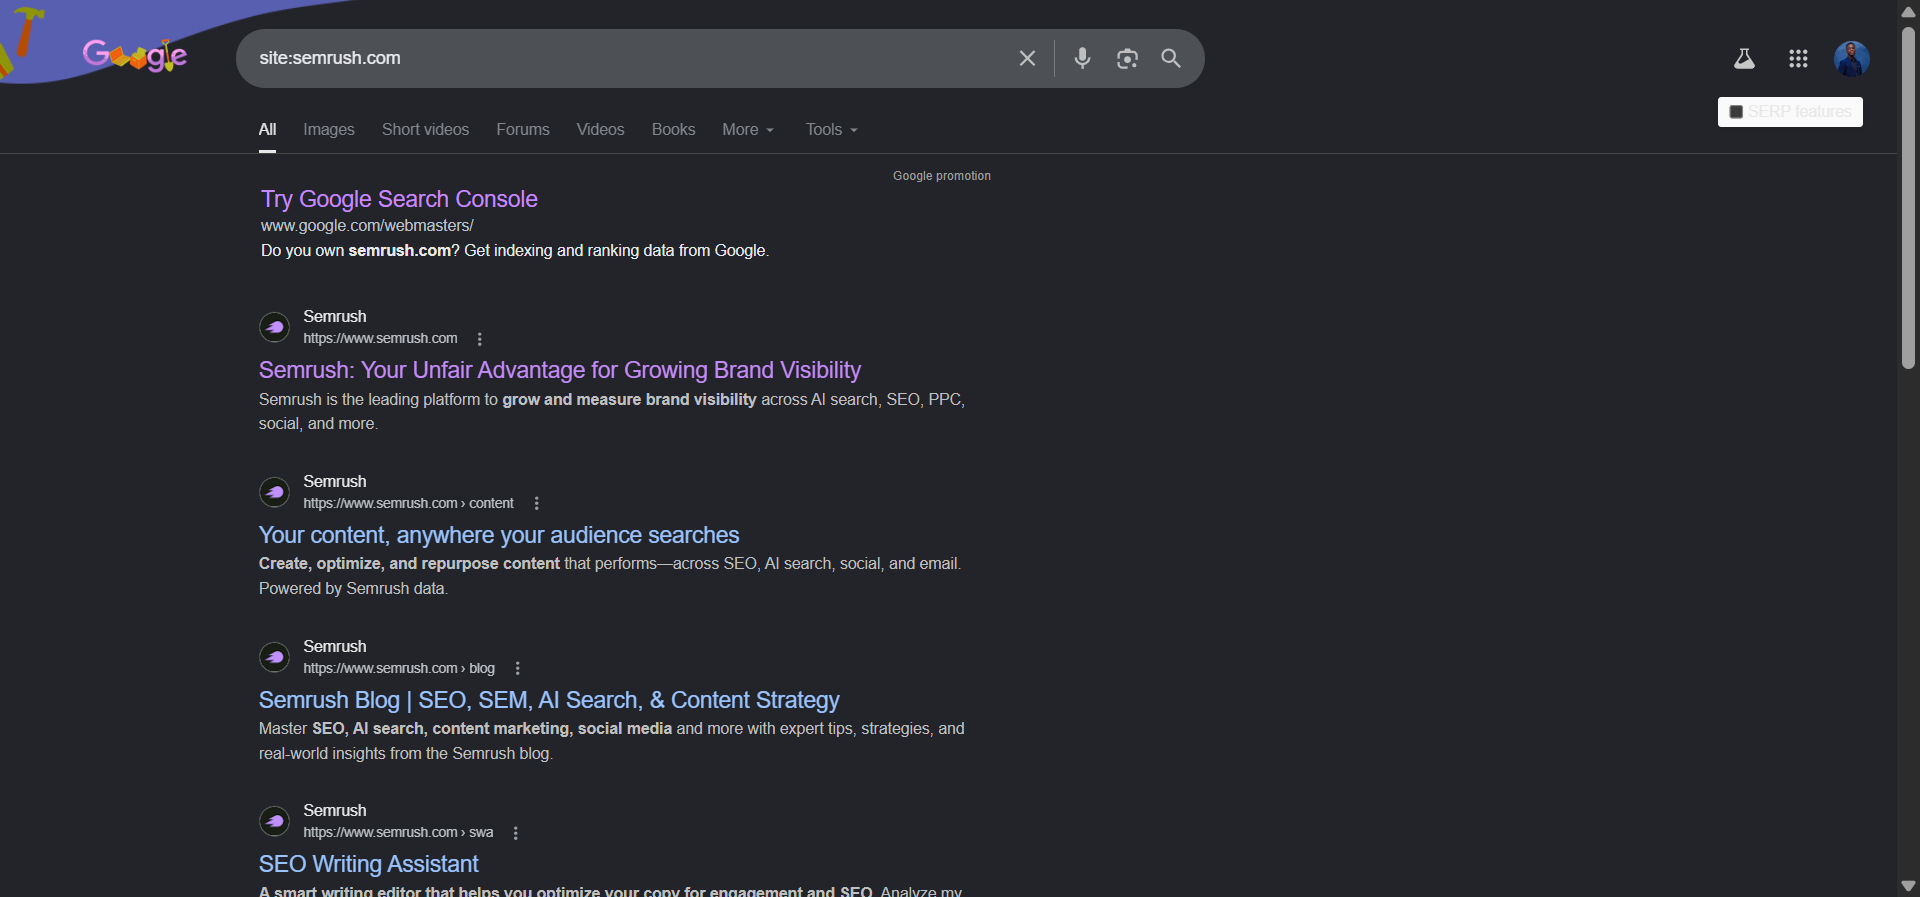Open the Semrush Blog result link
This screenshot has height=897, width=1920.
[549, 700]
